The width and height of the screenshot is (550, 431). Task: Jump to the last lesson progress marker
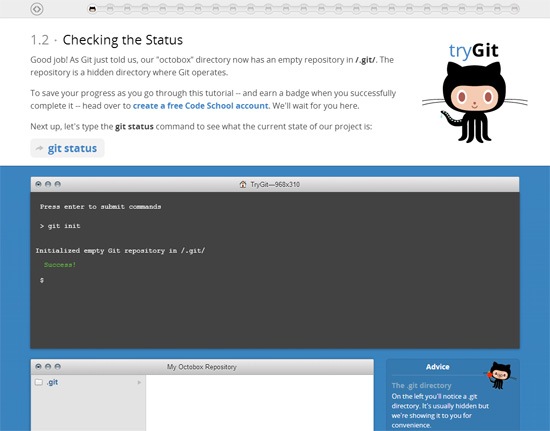point(514,9)
